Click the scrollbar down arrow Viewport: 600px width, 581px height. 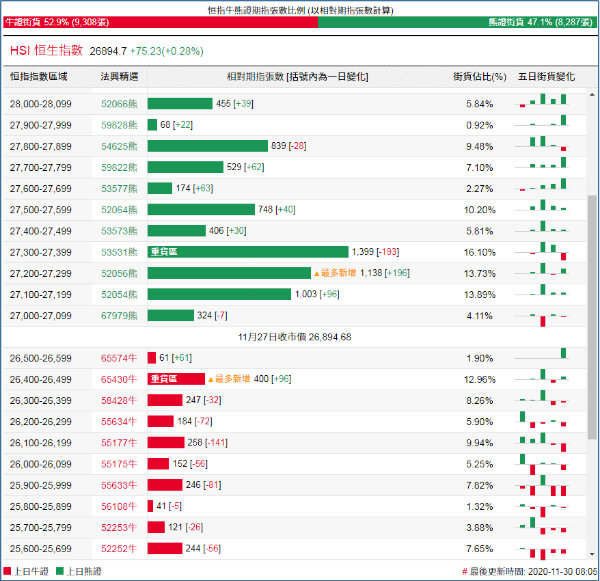click(x=592, y=554)
